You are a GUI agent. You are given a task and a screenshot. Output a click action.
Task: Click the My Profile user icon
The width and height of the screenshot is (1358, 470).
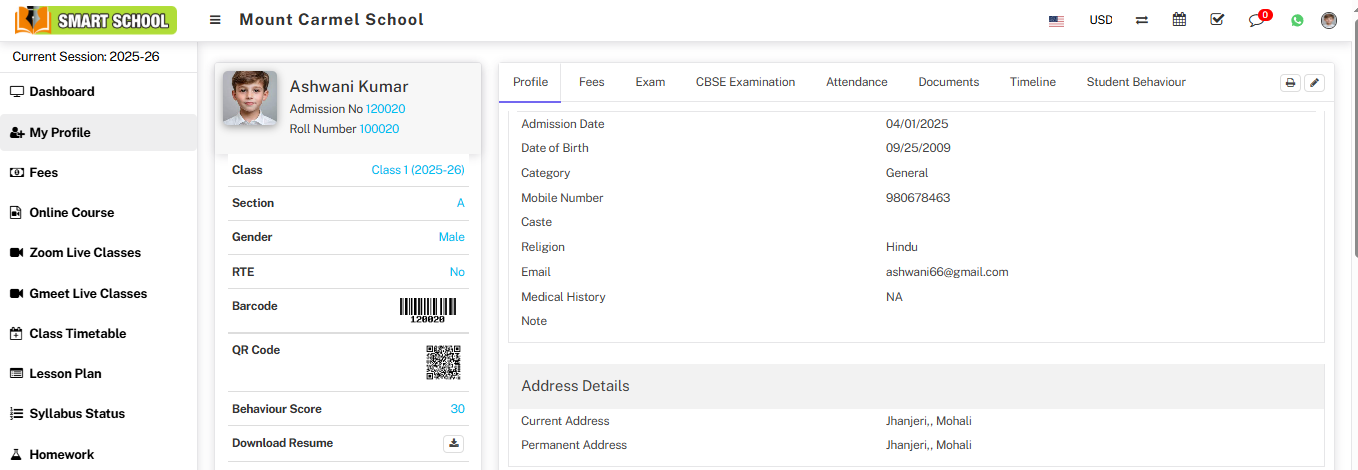pyautogui.click(x=17, y=132)
